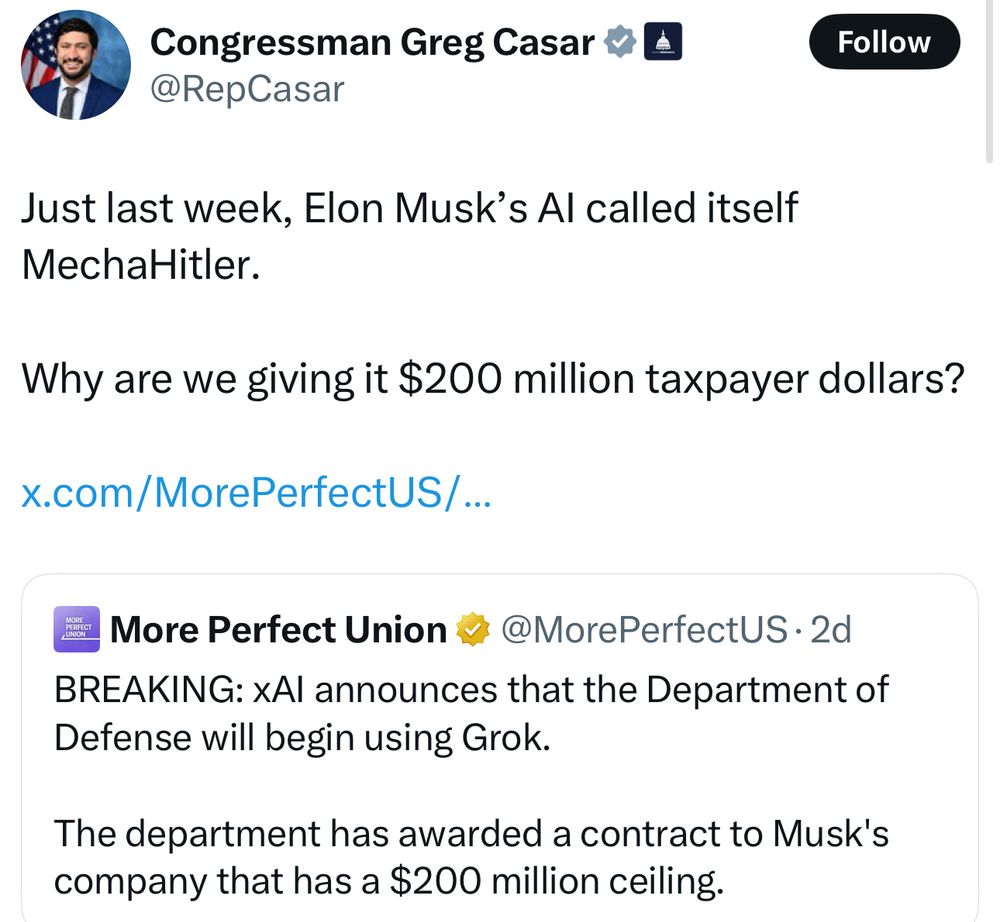
Task: Click the More Perfect Union logo avatar
Action: tap(77, 629)
